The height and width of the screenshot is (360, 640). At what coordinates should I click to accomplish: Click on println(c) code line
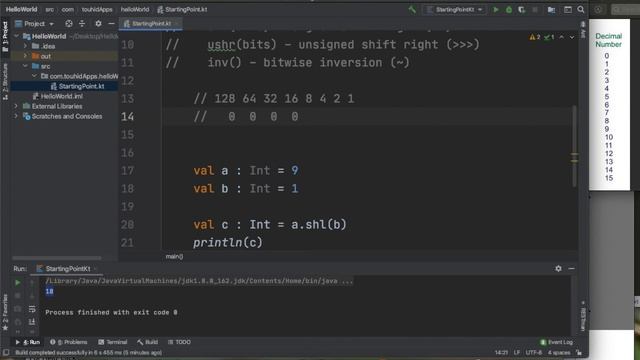click(228, 242)
